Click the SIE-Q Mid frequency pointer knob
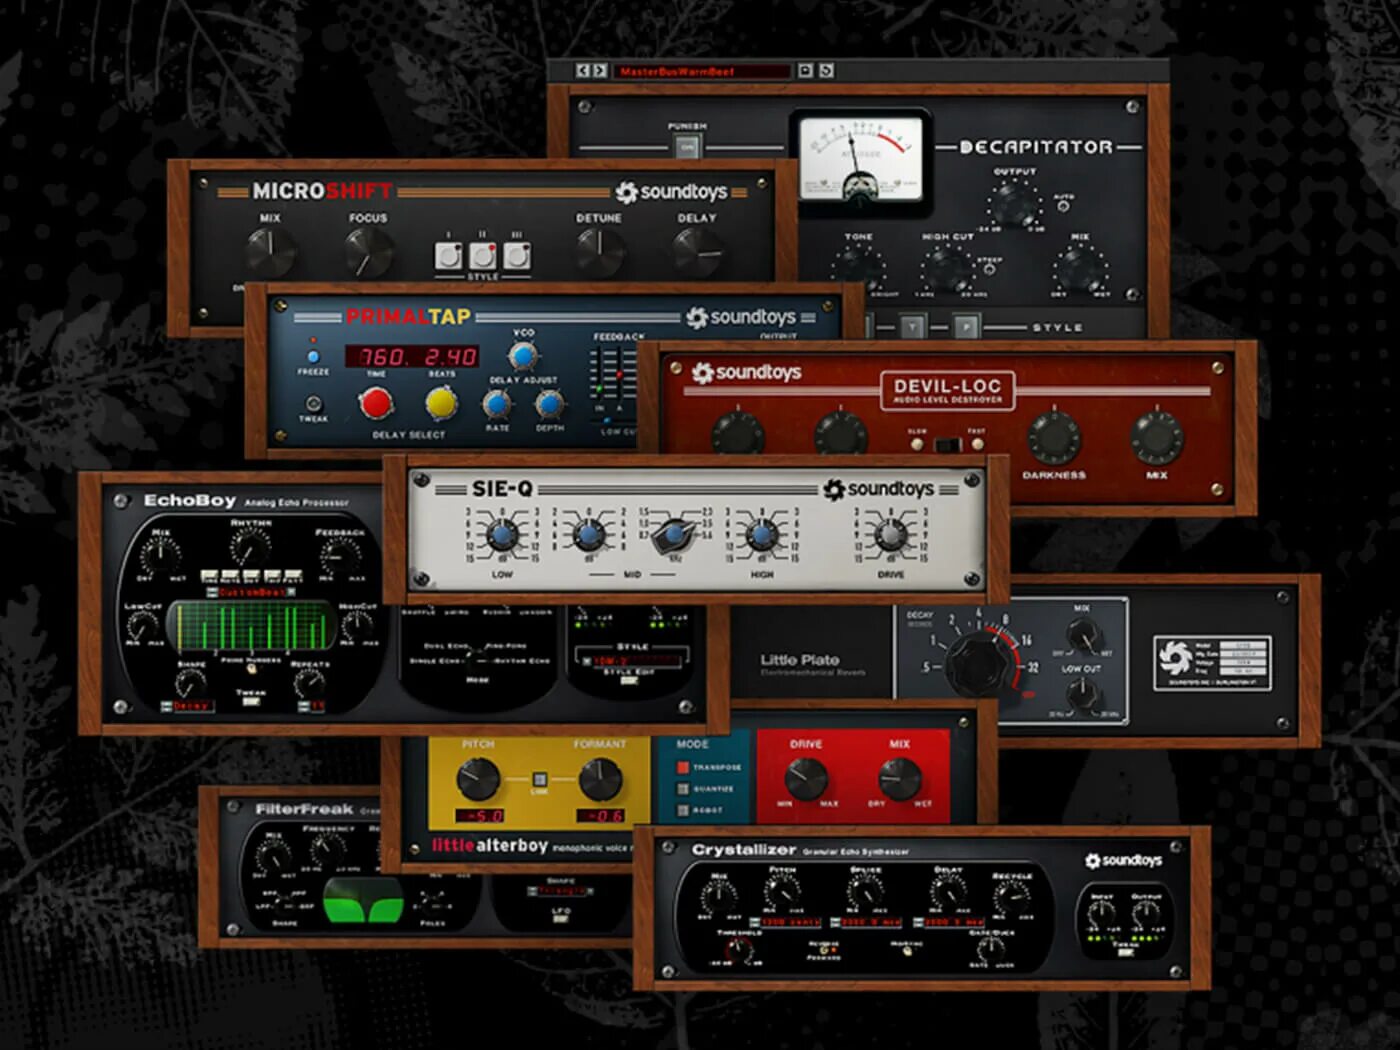Image resolution: width=1400 pixels, height=1050 pixels. 676,537
